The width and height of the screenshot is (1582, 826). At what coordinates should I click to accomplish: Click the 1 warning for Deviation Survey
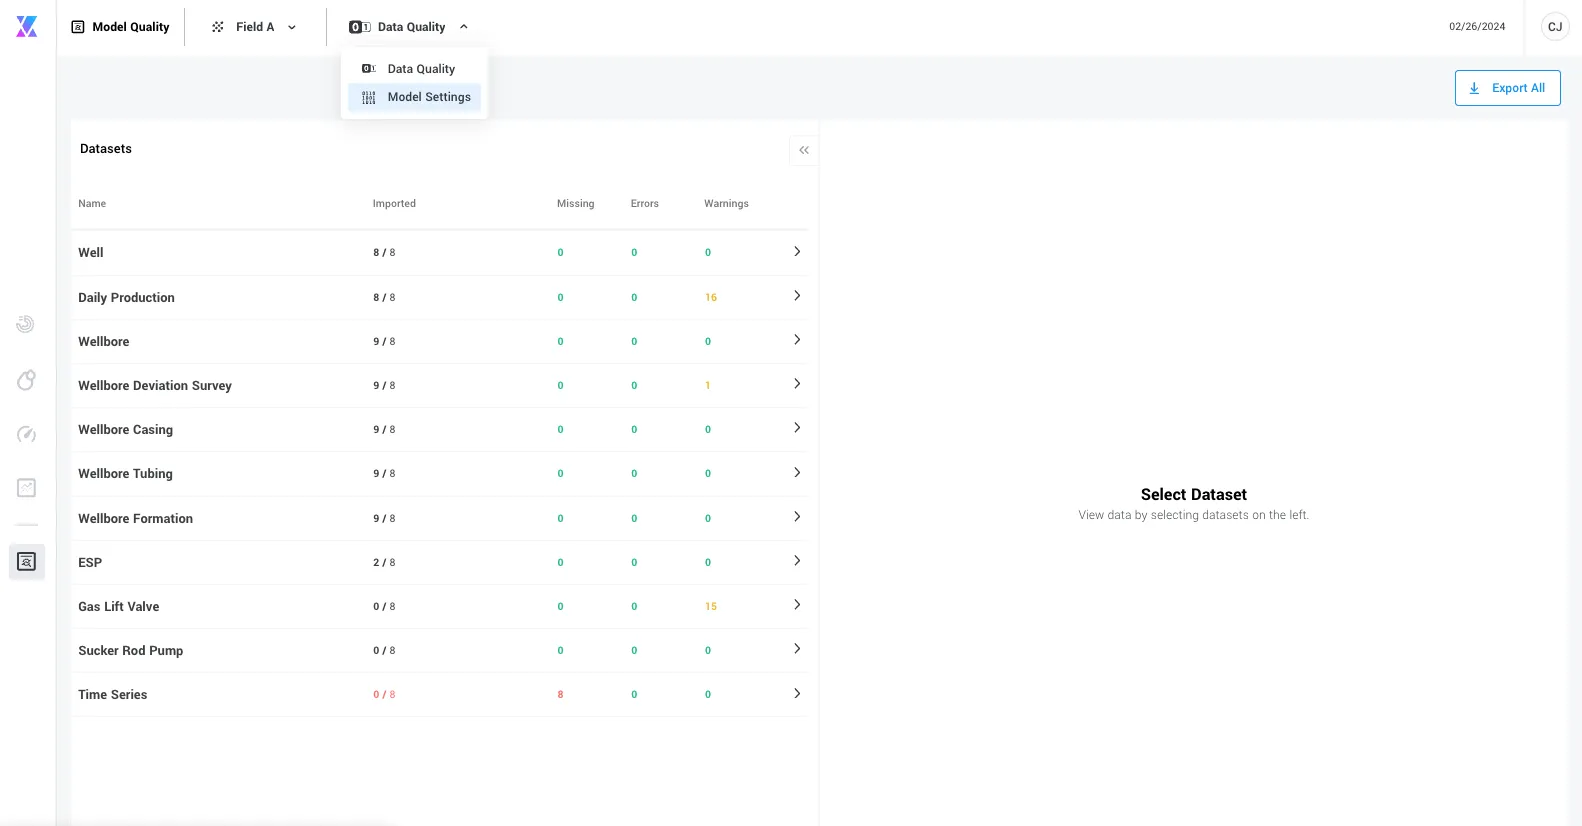708,386
